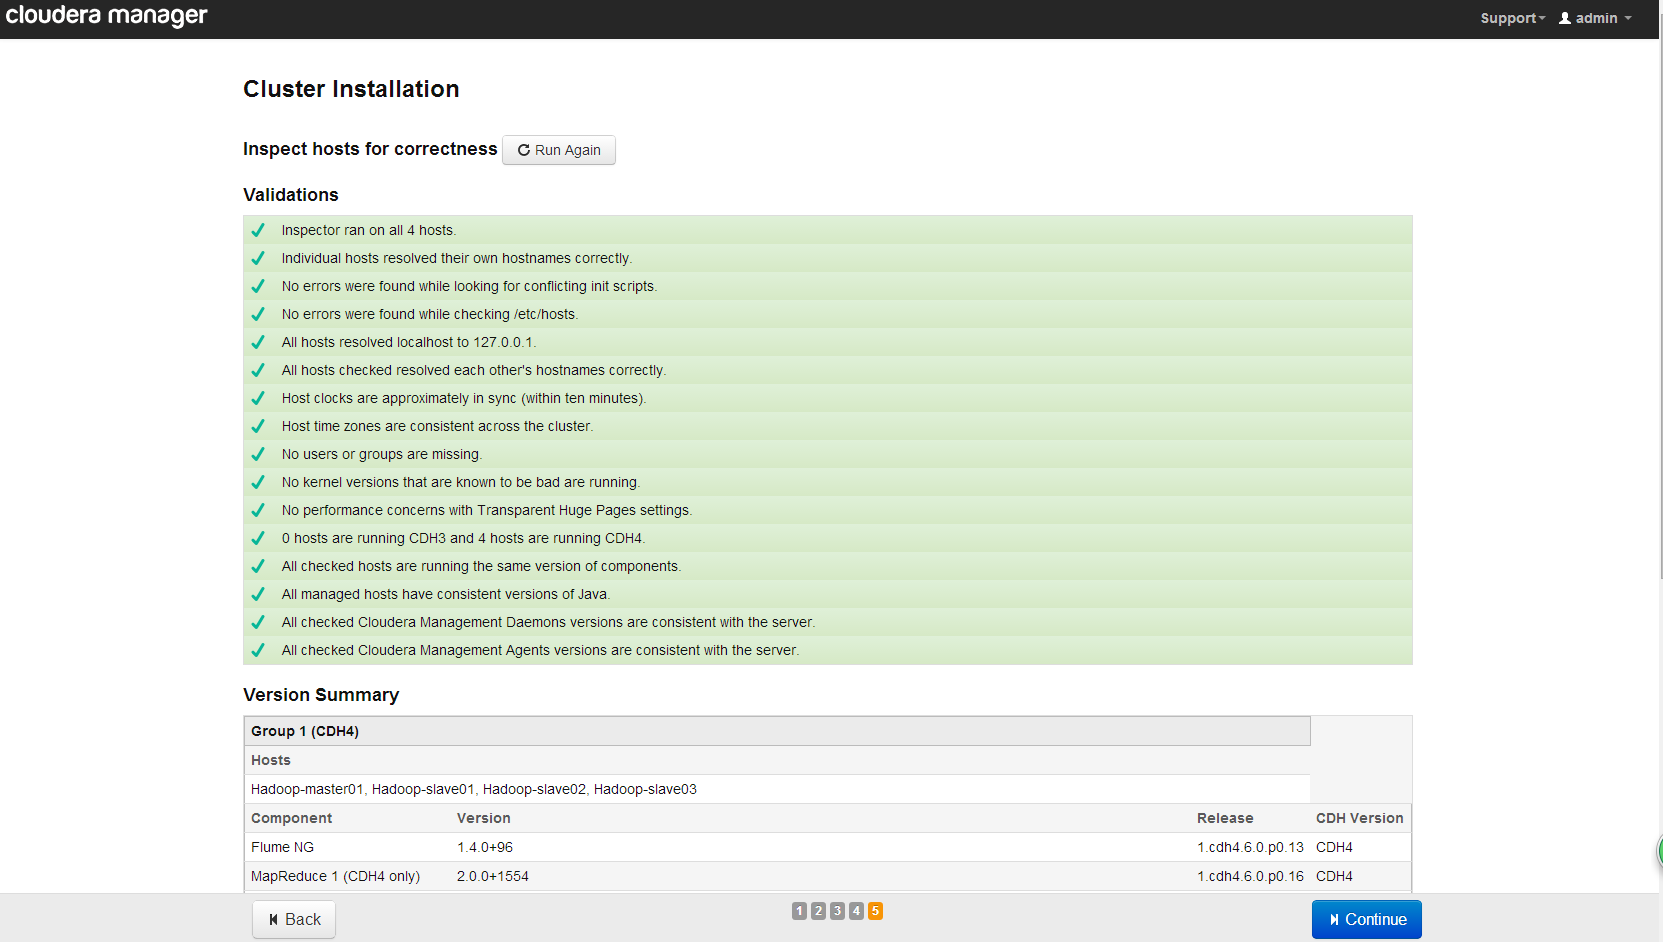Click checkmark for Inspector ran on all hosts

[258, 230]
